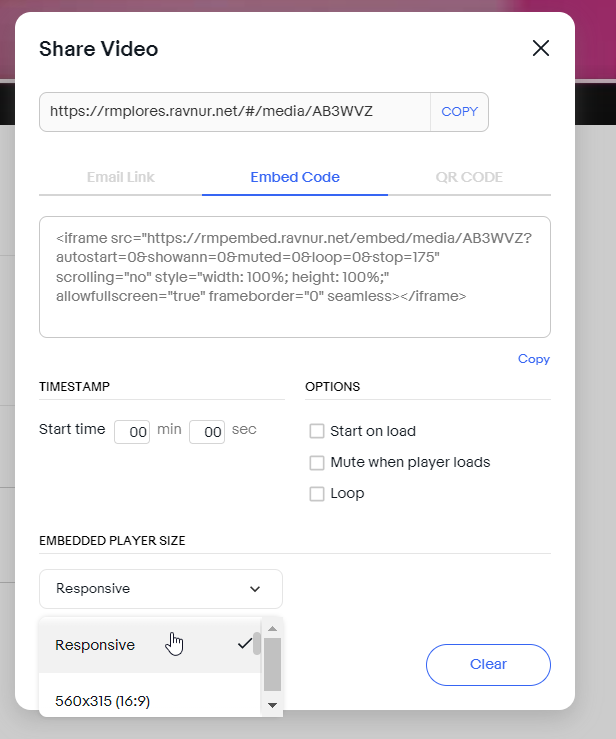Click the scroll down arrow in size list
616x739 pixels.
pyautogui.click(x=272, y=705)
